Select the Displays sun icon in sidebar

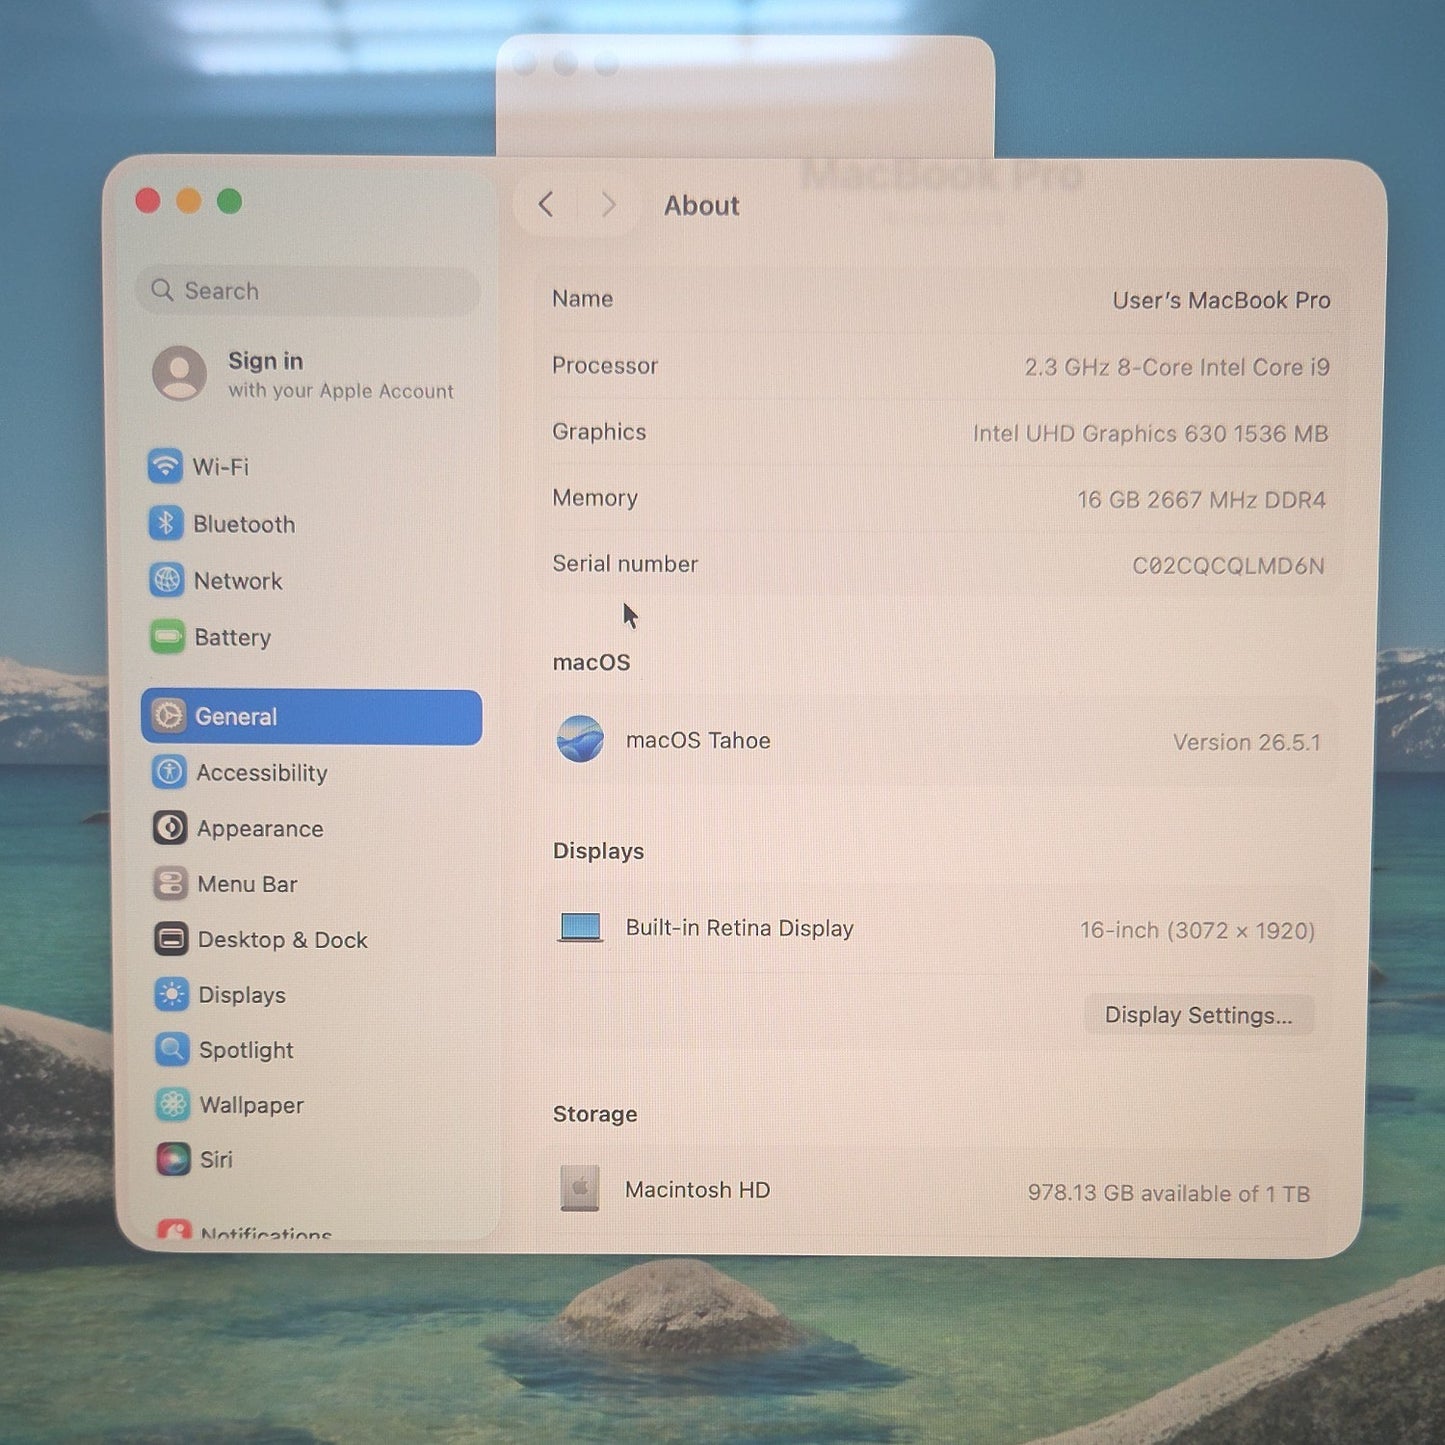[x=172, y=994]
